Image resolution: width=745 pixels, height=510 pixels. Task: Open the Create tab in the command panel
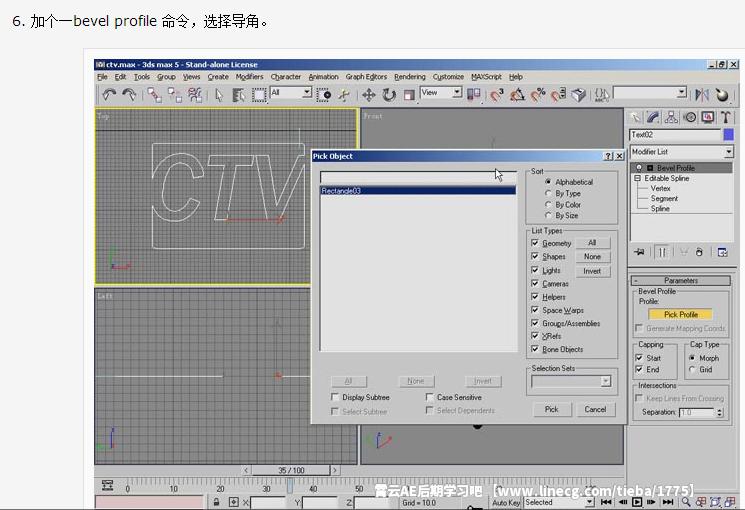click(635, 117)
